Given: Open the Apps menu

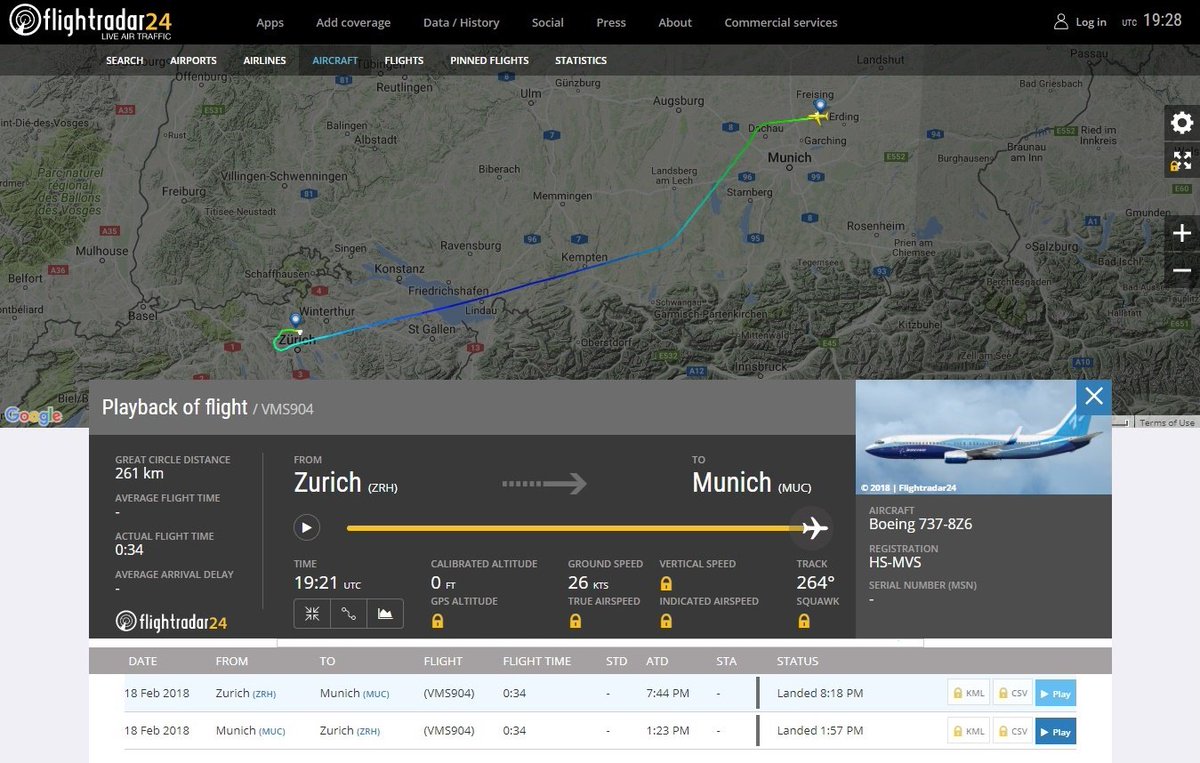Looking at the screenshot, I should click(x=270, y=22).
